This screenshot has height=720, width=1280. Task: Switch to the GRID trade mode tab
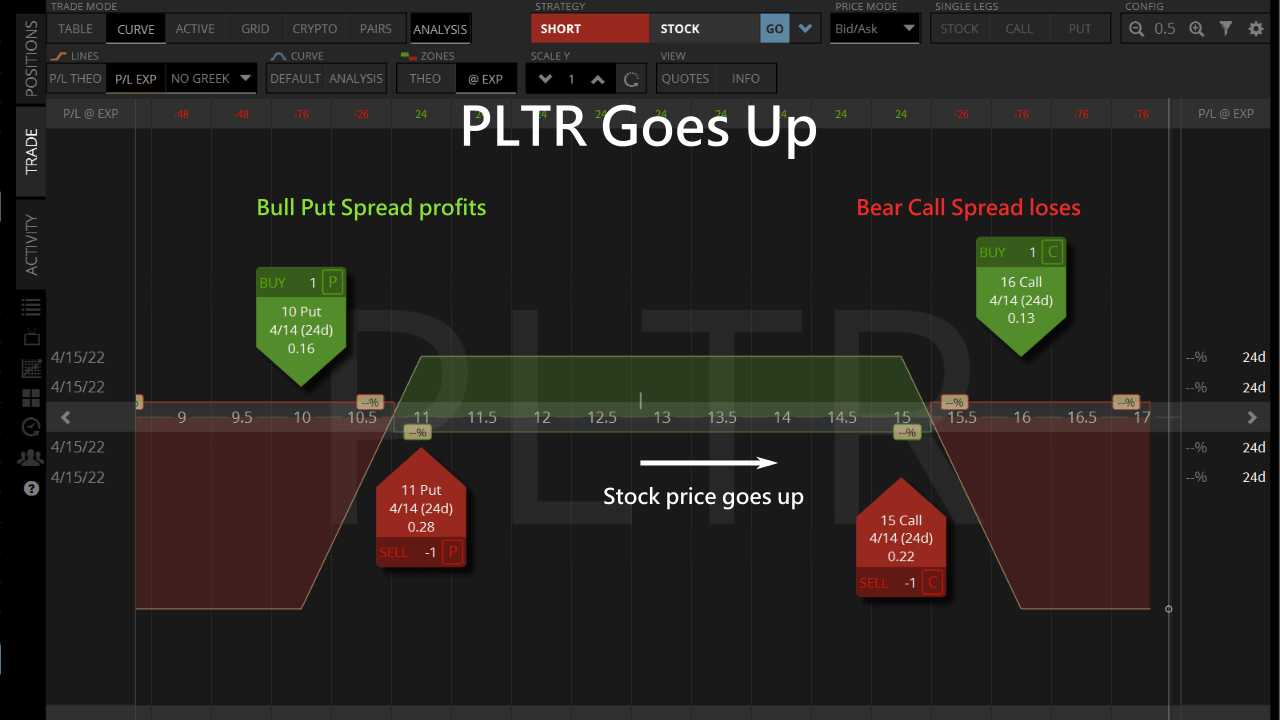tap(255, 29)
